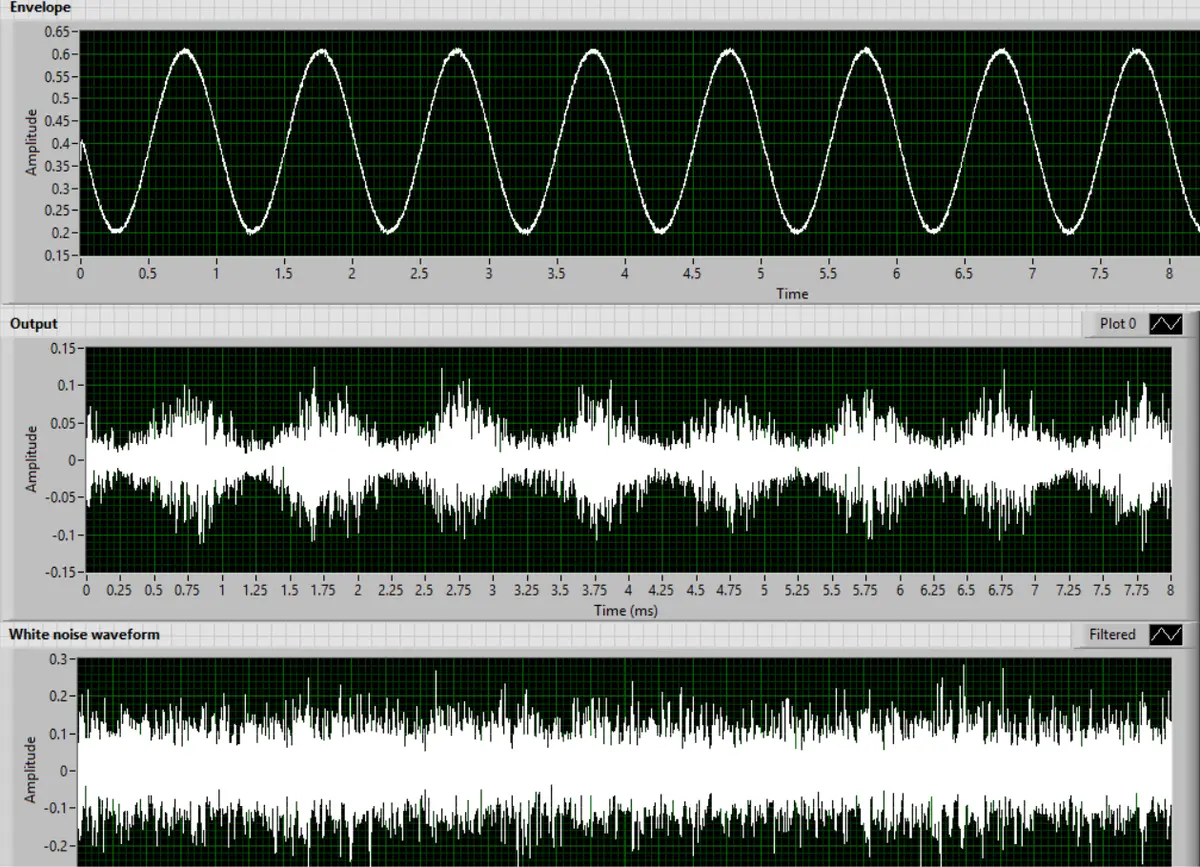
Task: Select the 'Plot 0' legend label
Action: (1118, 324)
